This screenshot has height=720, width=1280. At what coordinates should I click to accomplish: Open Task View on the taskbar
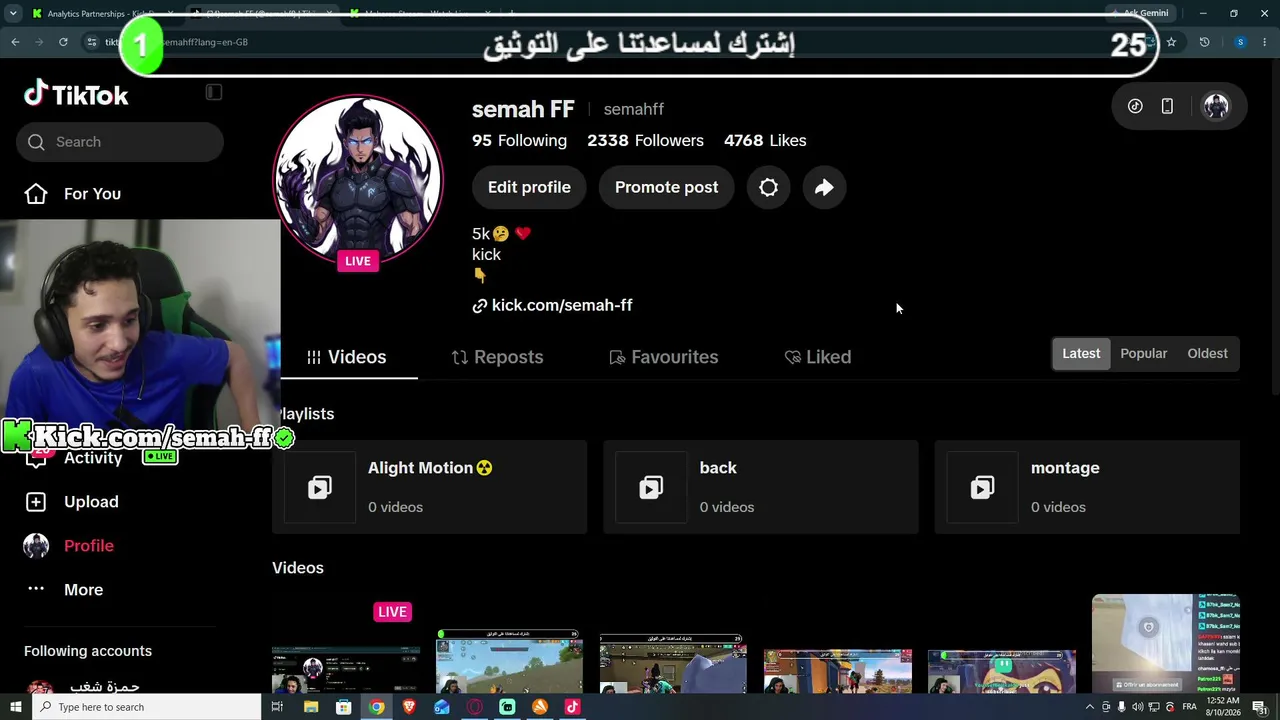[x=277, y=707]
